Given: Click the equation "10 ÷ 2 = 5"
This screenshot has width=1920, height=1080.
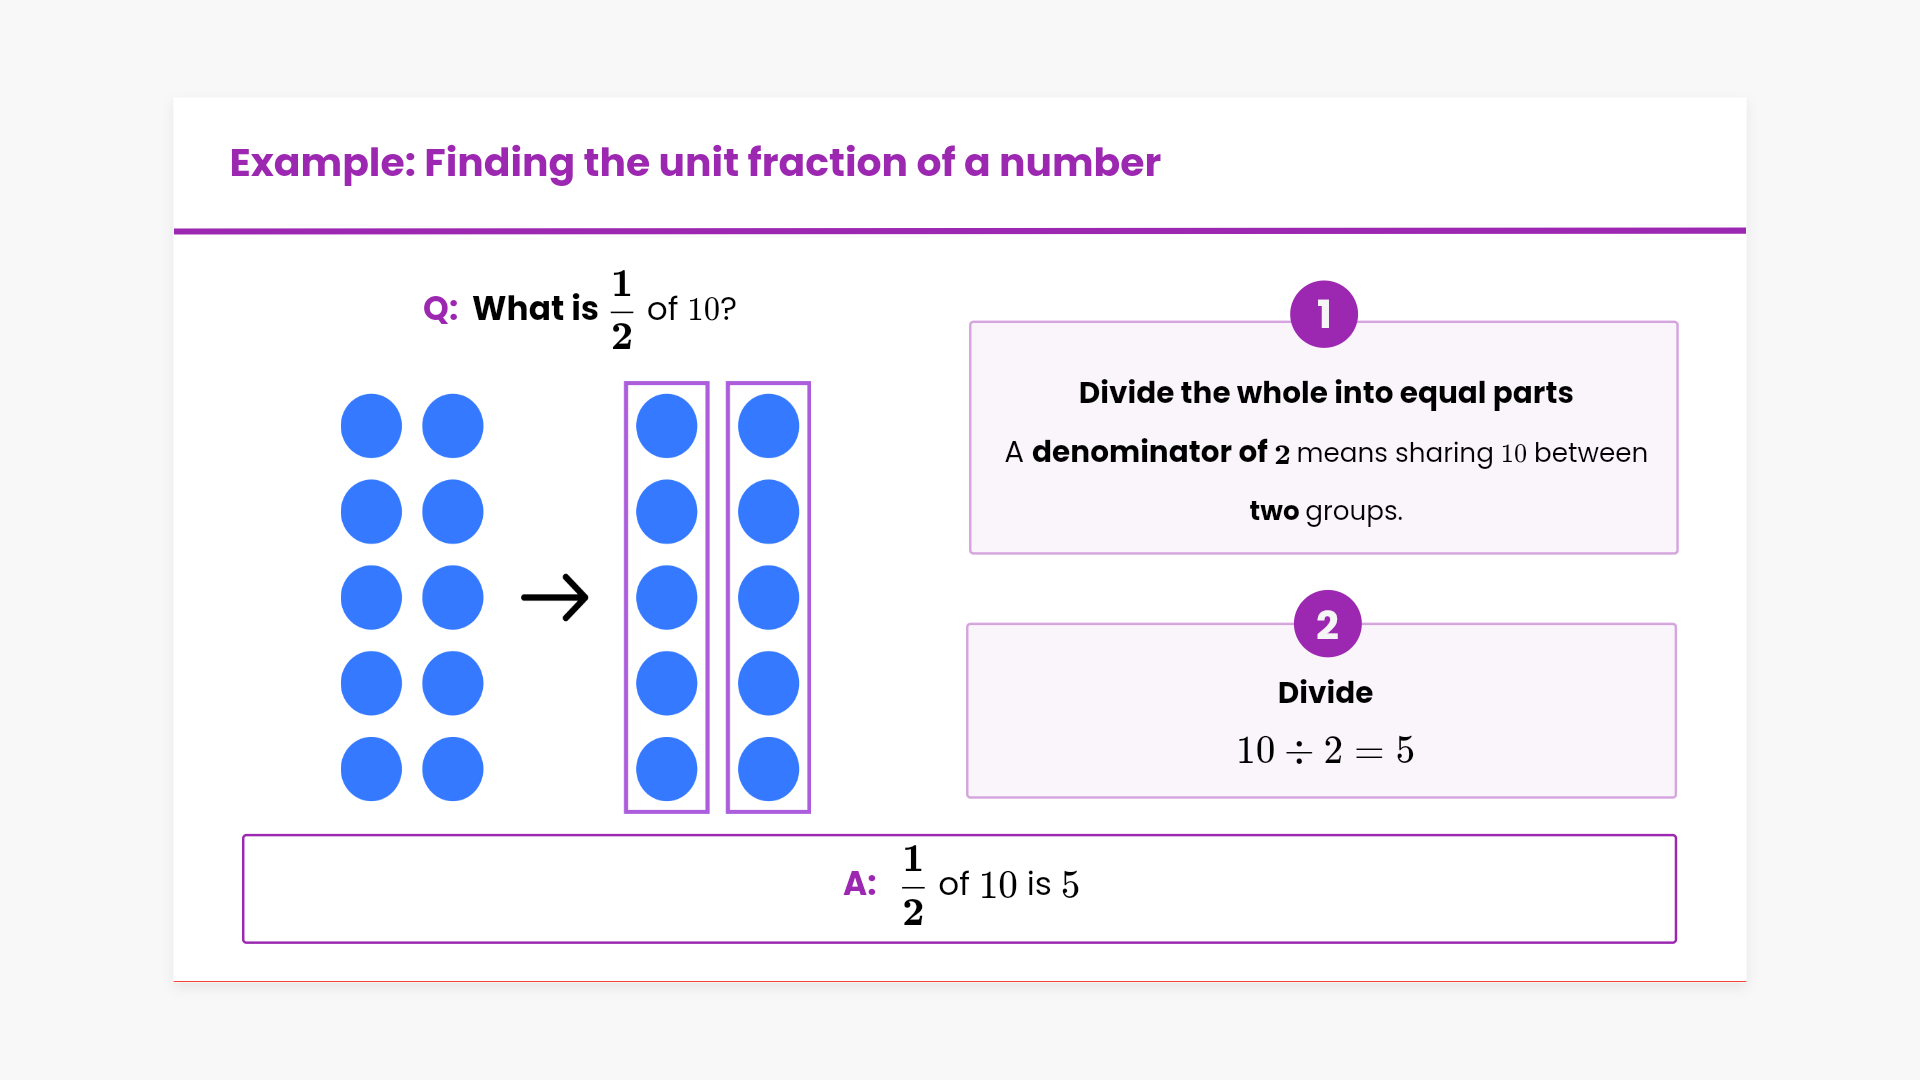Looking at the screenshot, I should tap(1325, 750).
